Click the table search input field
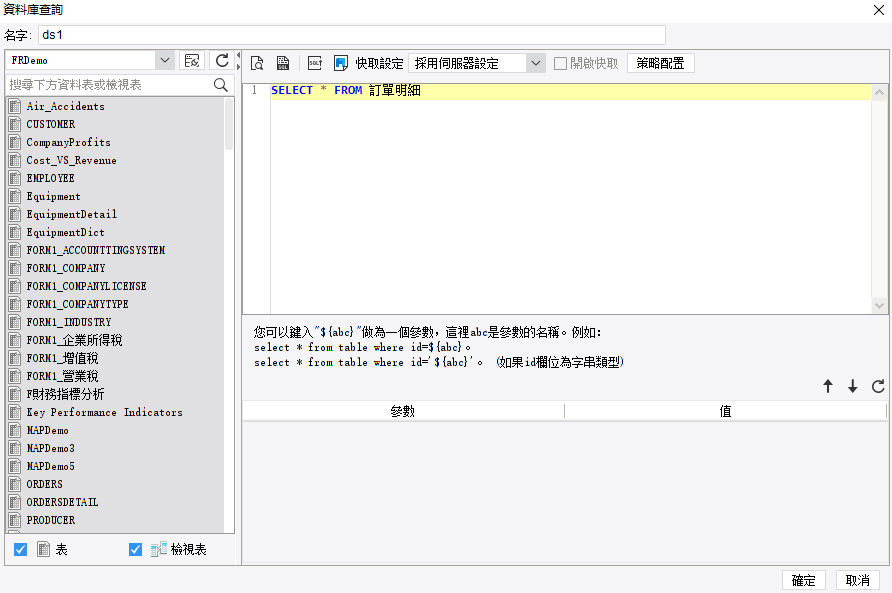 (x=110, y=85)
